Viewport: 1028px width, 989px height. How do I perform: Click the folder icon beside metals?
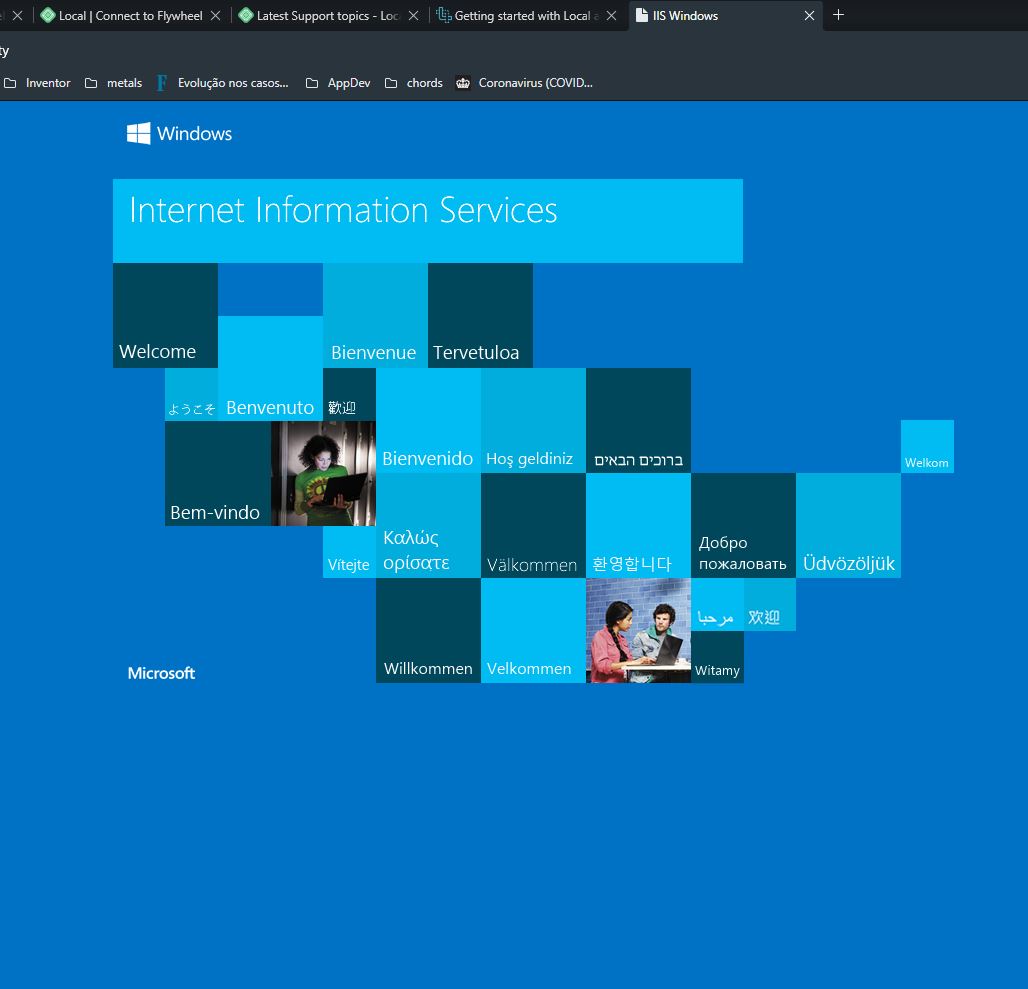91,83
